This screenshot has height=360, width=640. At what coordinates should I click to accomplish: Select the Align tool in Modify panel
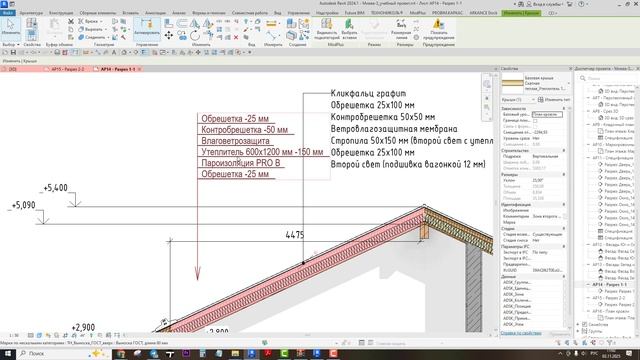pos(169,24)
